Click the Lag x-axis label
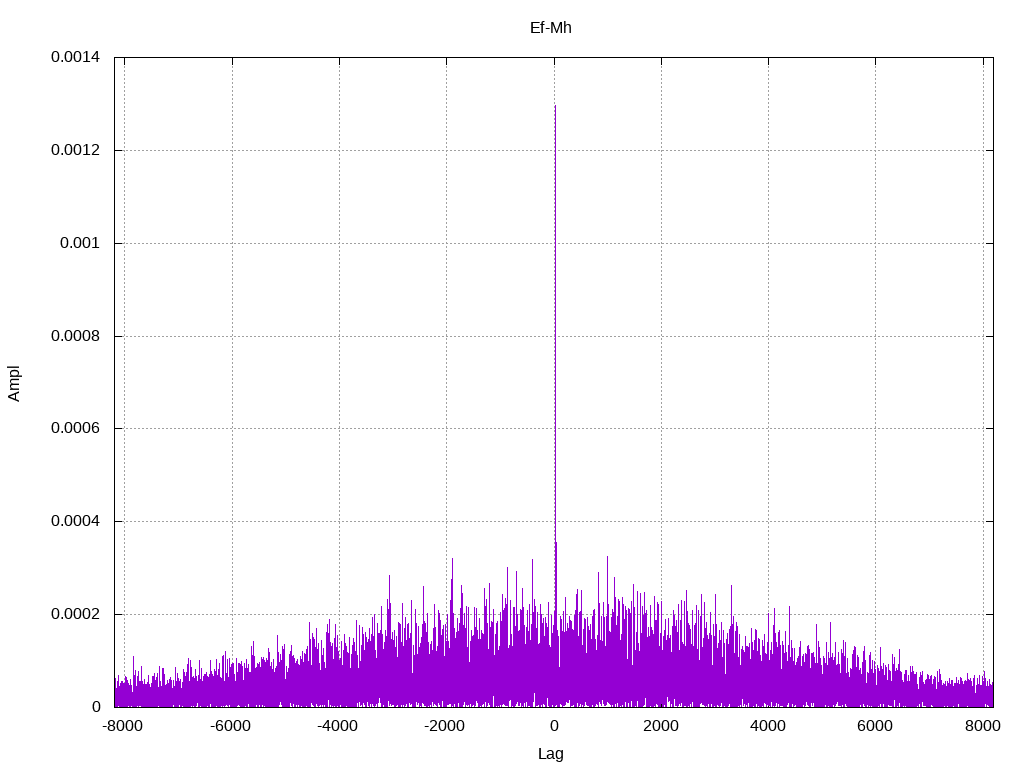This screenshot has width=1024, height=768. point(551,753)
